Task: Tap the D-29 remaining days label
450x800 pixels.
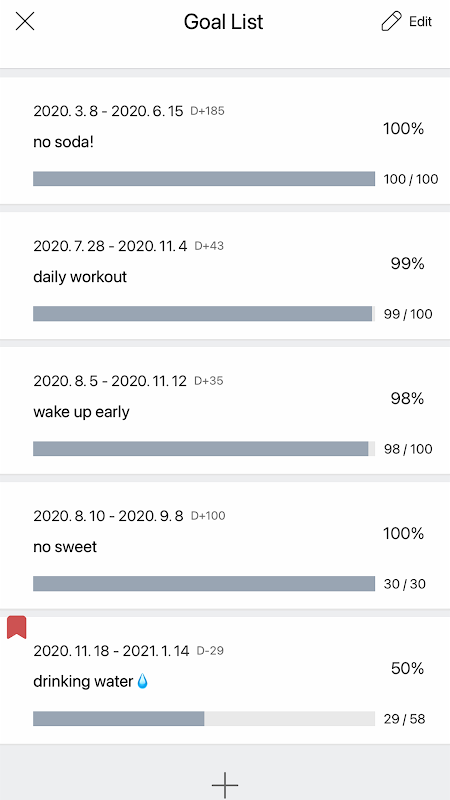Action: click(x=210, y=651)
